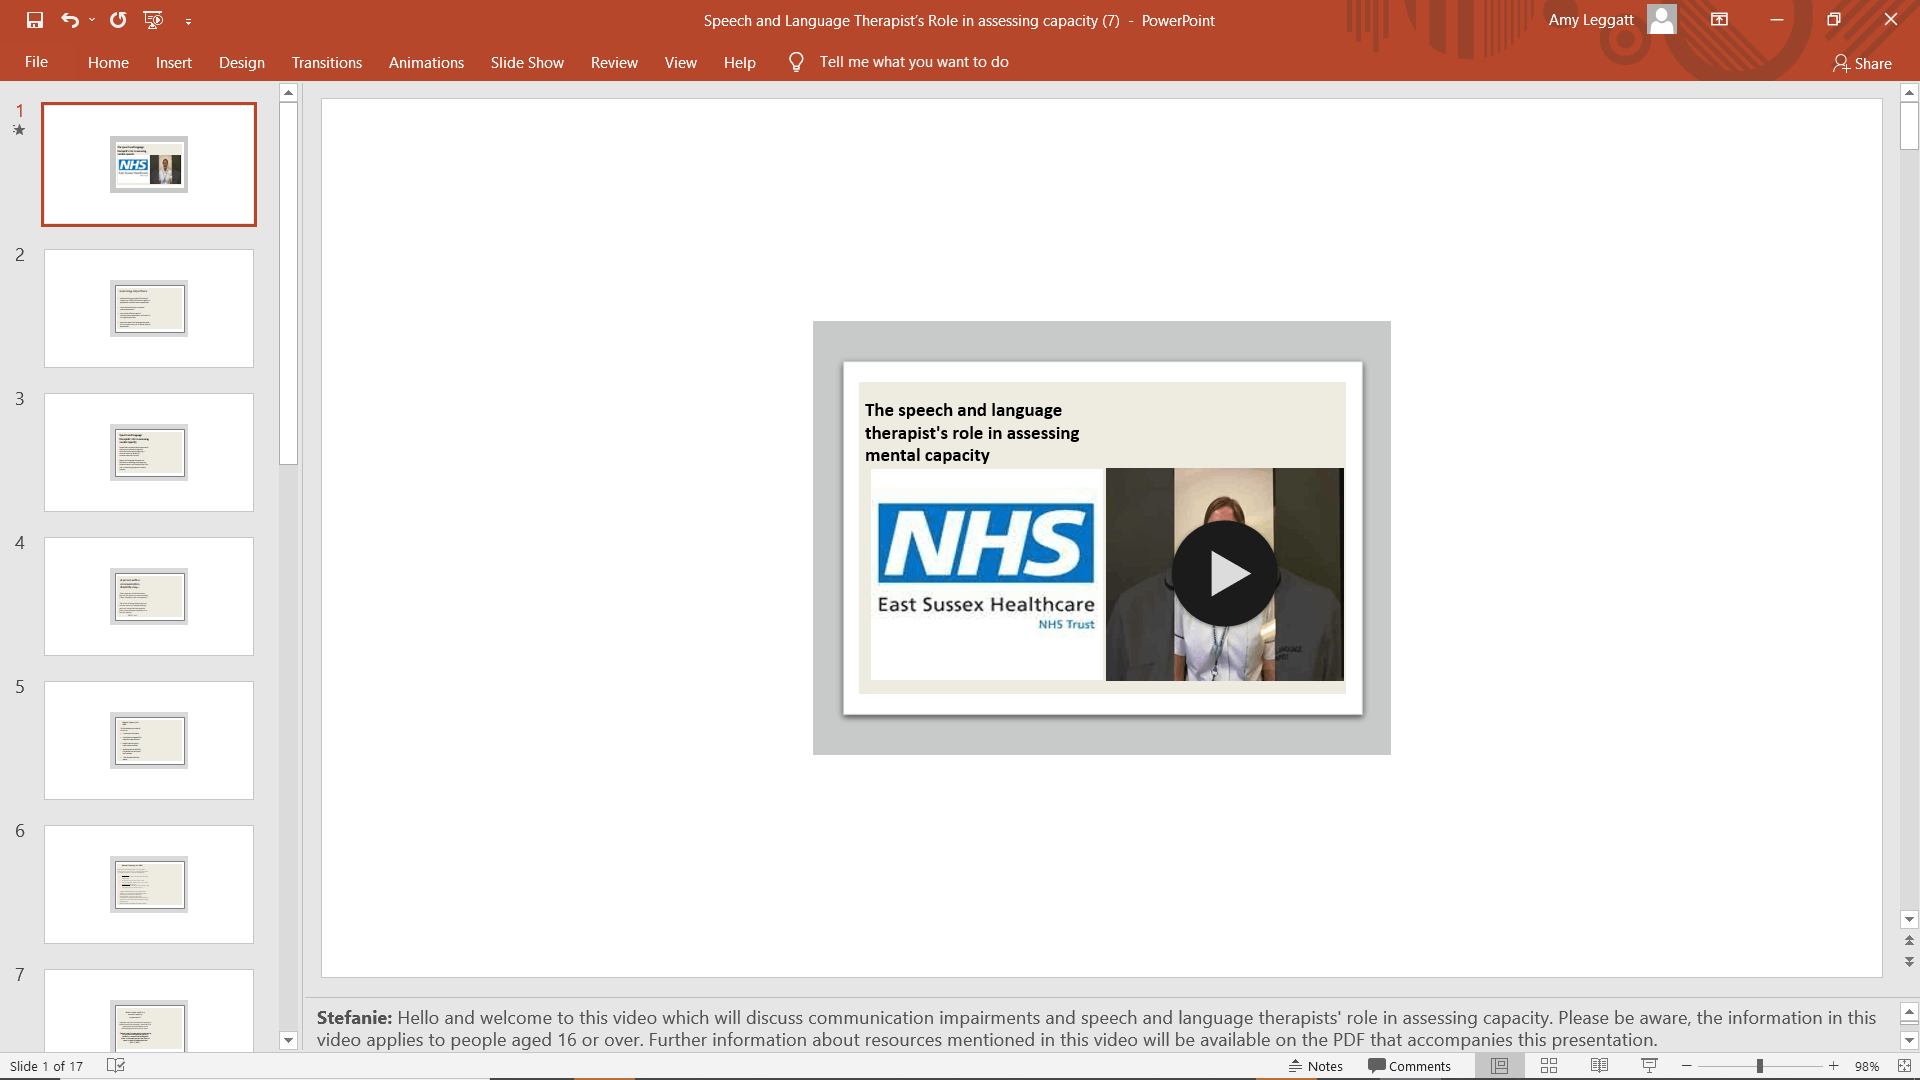This screenshot has height=1080, width=1920.
Task: Open the Animations tab
Action: (x=426, y=62)
